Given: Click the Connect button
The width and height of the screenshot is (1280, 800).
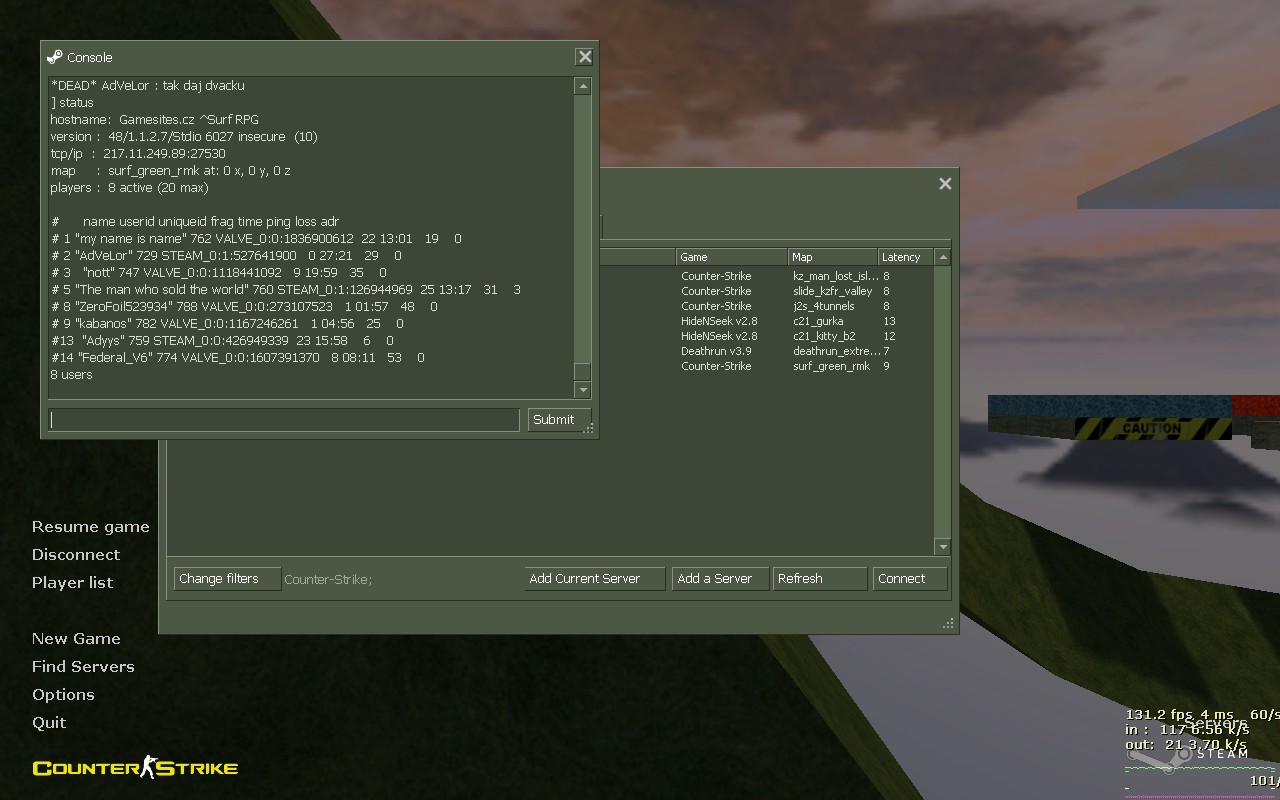Looking at the screenshot, I should (909, 579).
